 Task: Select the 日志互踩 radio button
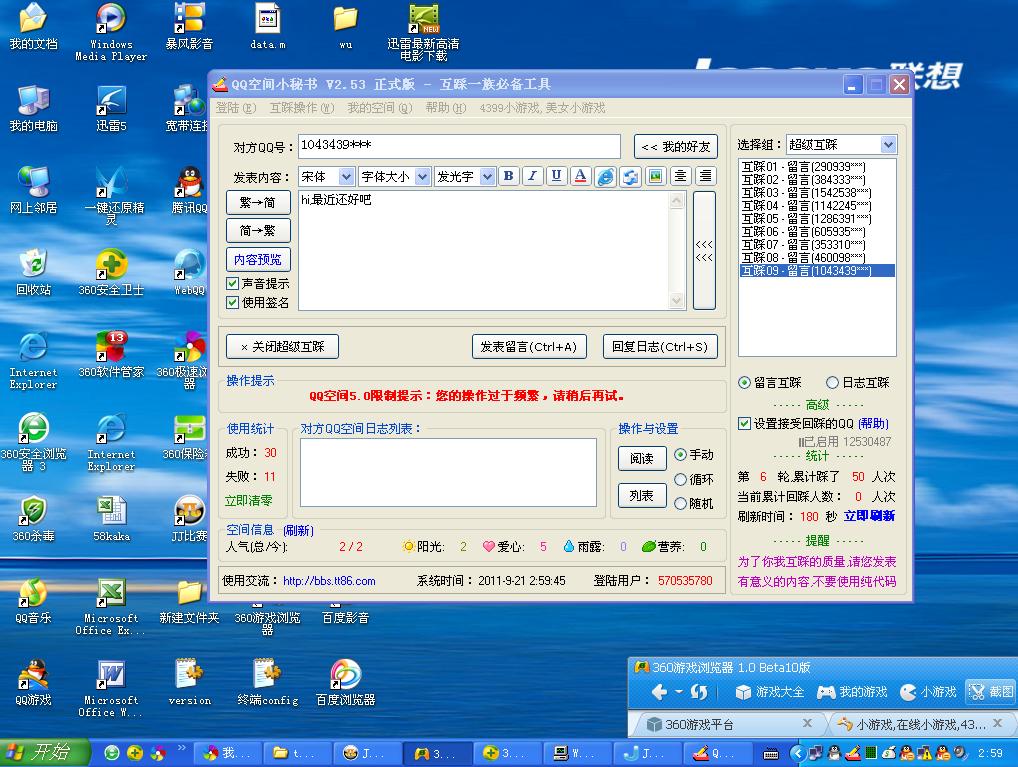pyautogui.click(x=832, y=383)
